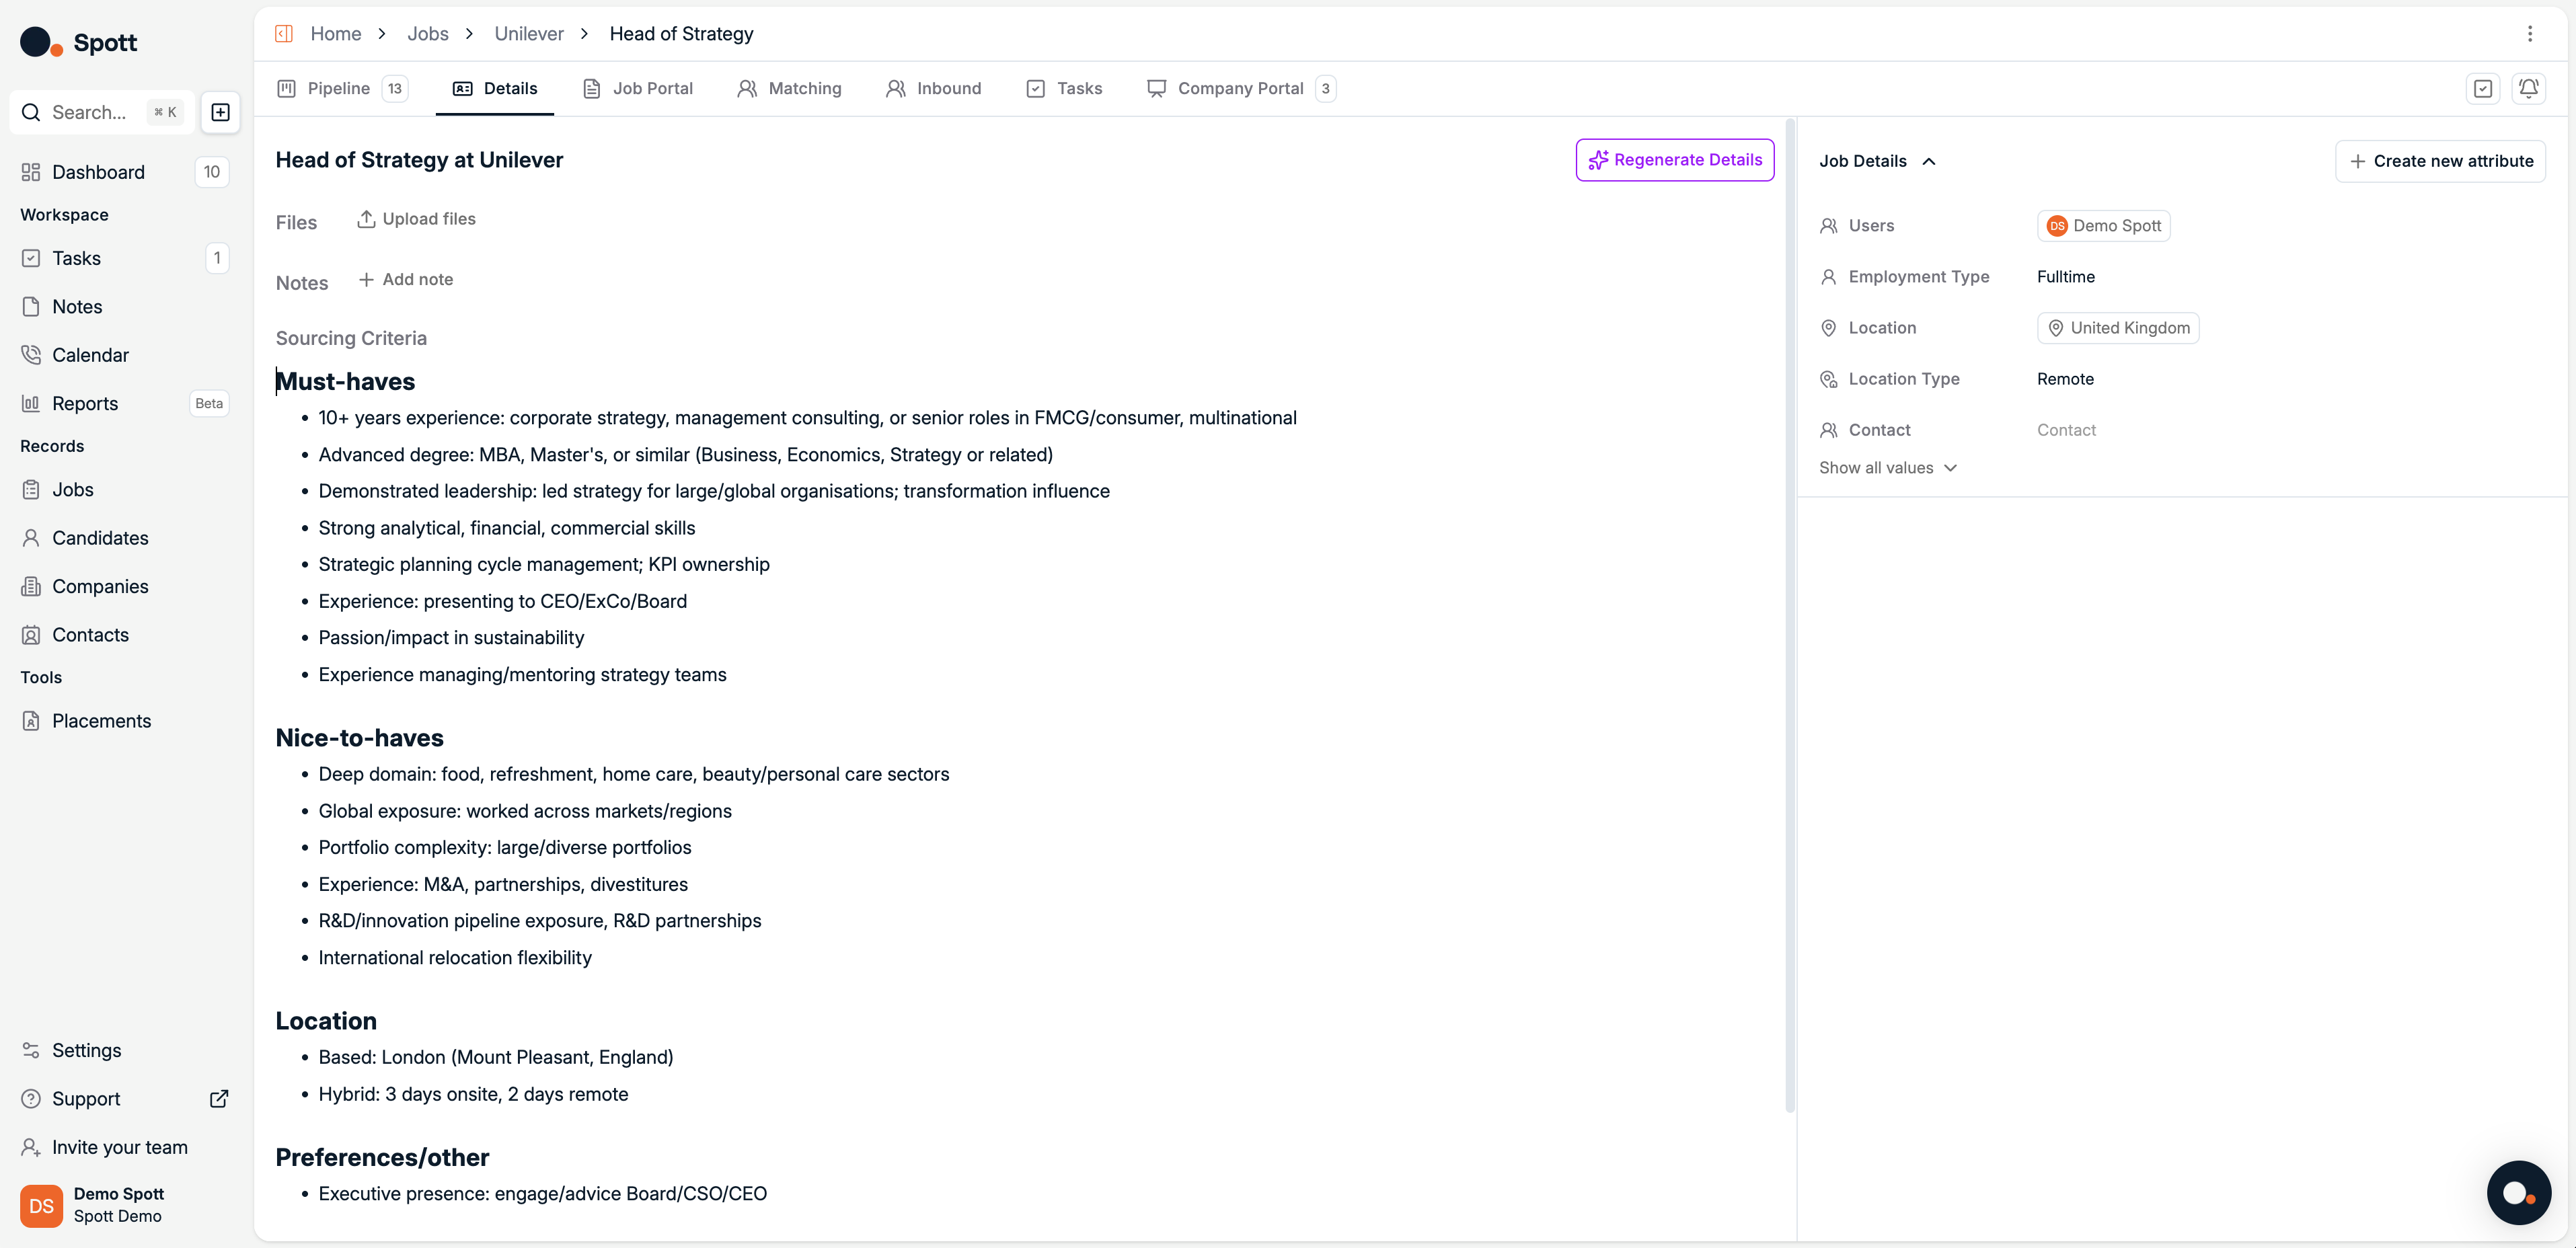This screenshot has height=1248, width=2576.
Task: Click the Remote location type value
Action: pyautogui.click(x=2065, y=379)
